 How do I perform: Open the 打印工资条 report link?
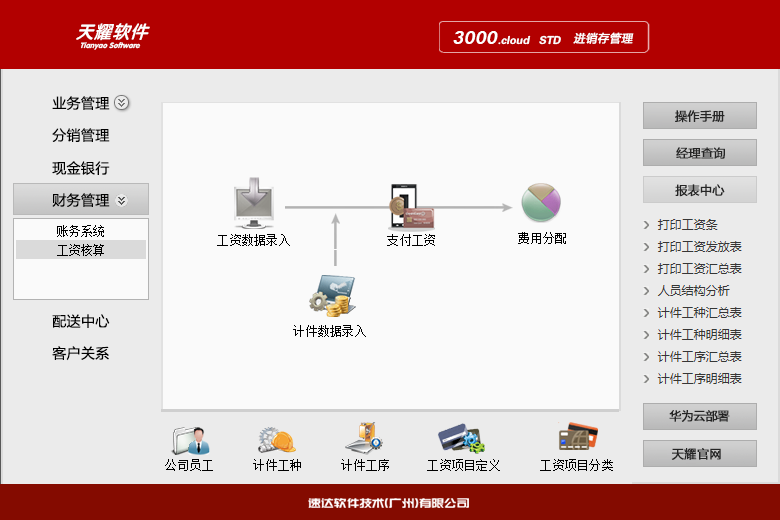[x=687, y=225]
